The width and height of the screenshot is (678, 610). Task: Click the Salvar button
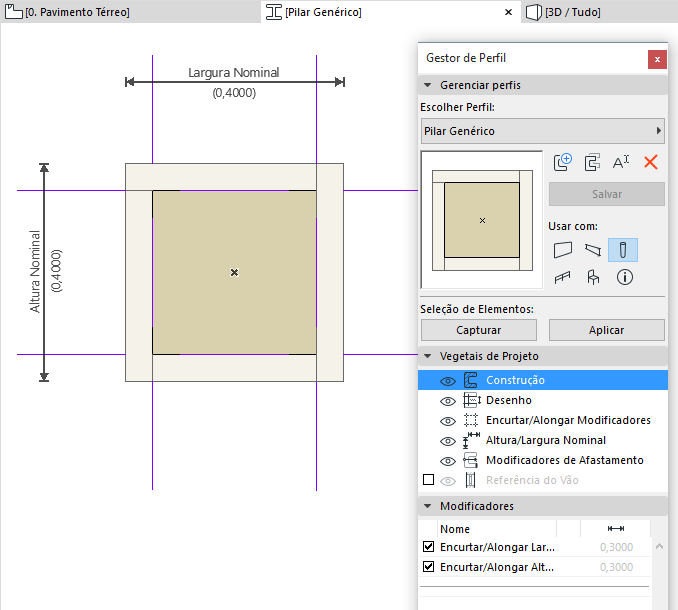coord(607,194)
